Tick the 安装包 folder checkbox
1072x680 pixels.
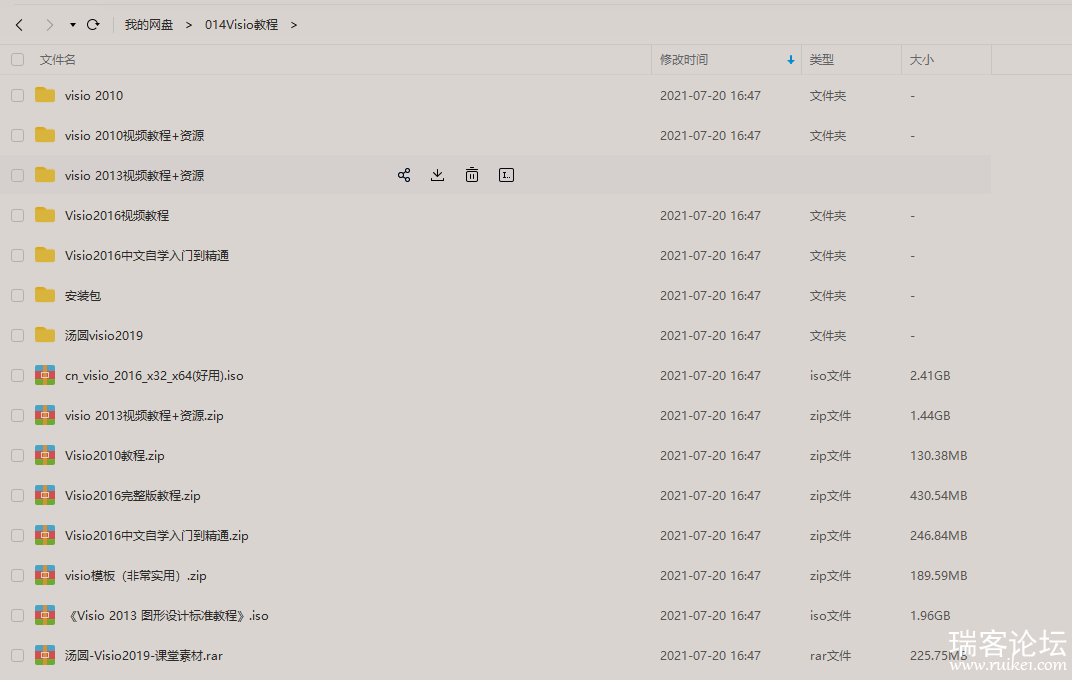click(18, 296)
